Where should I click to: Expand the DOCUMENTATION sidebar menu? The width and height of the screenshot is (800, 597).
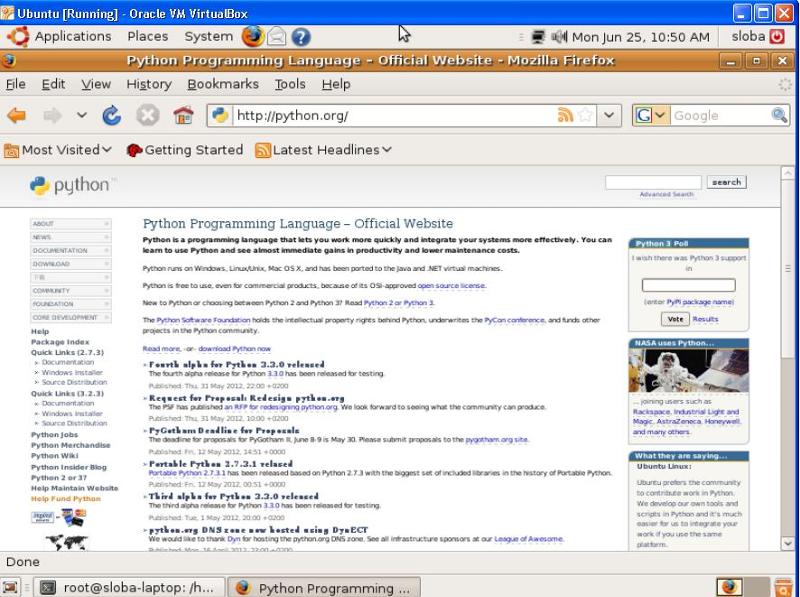point(71,251)
